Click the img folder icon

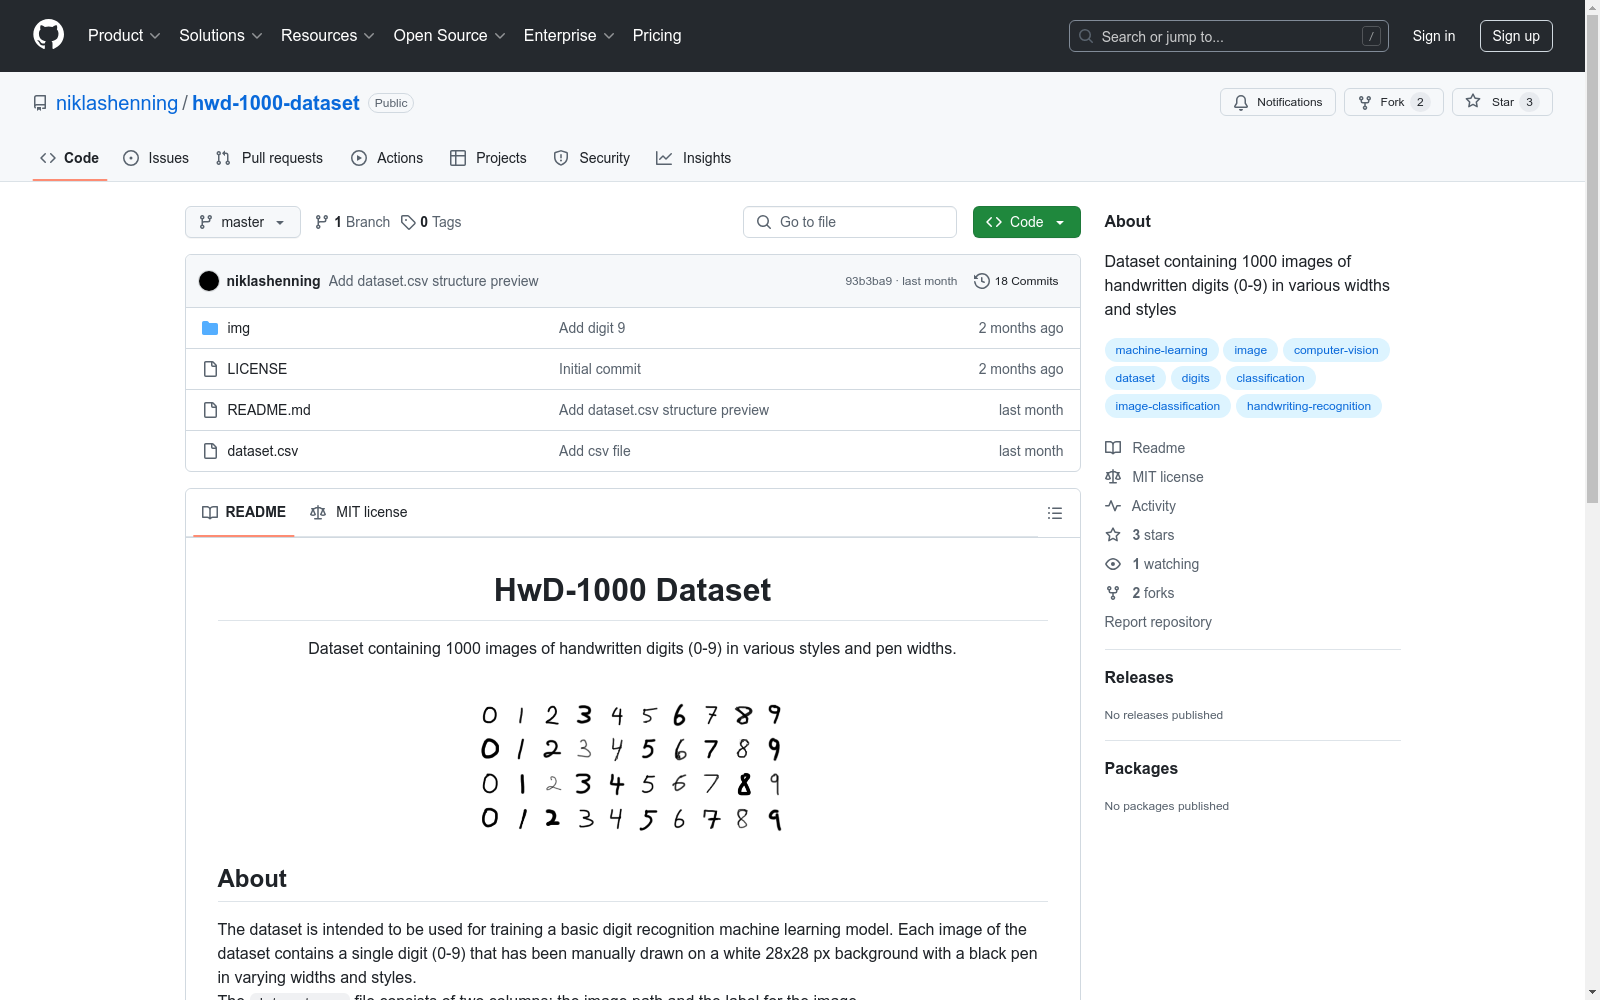coord(210,328)
